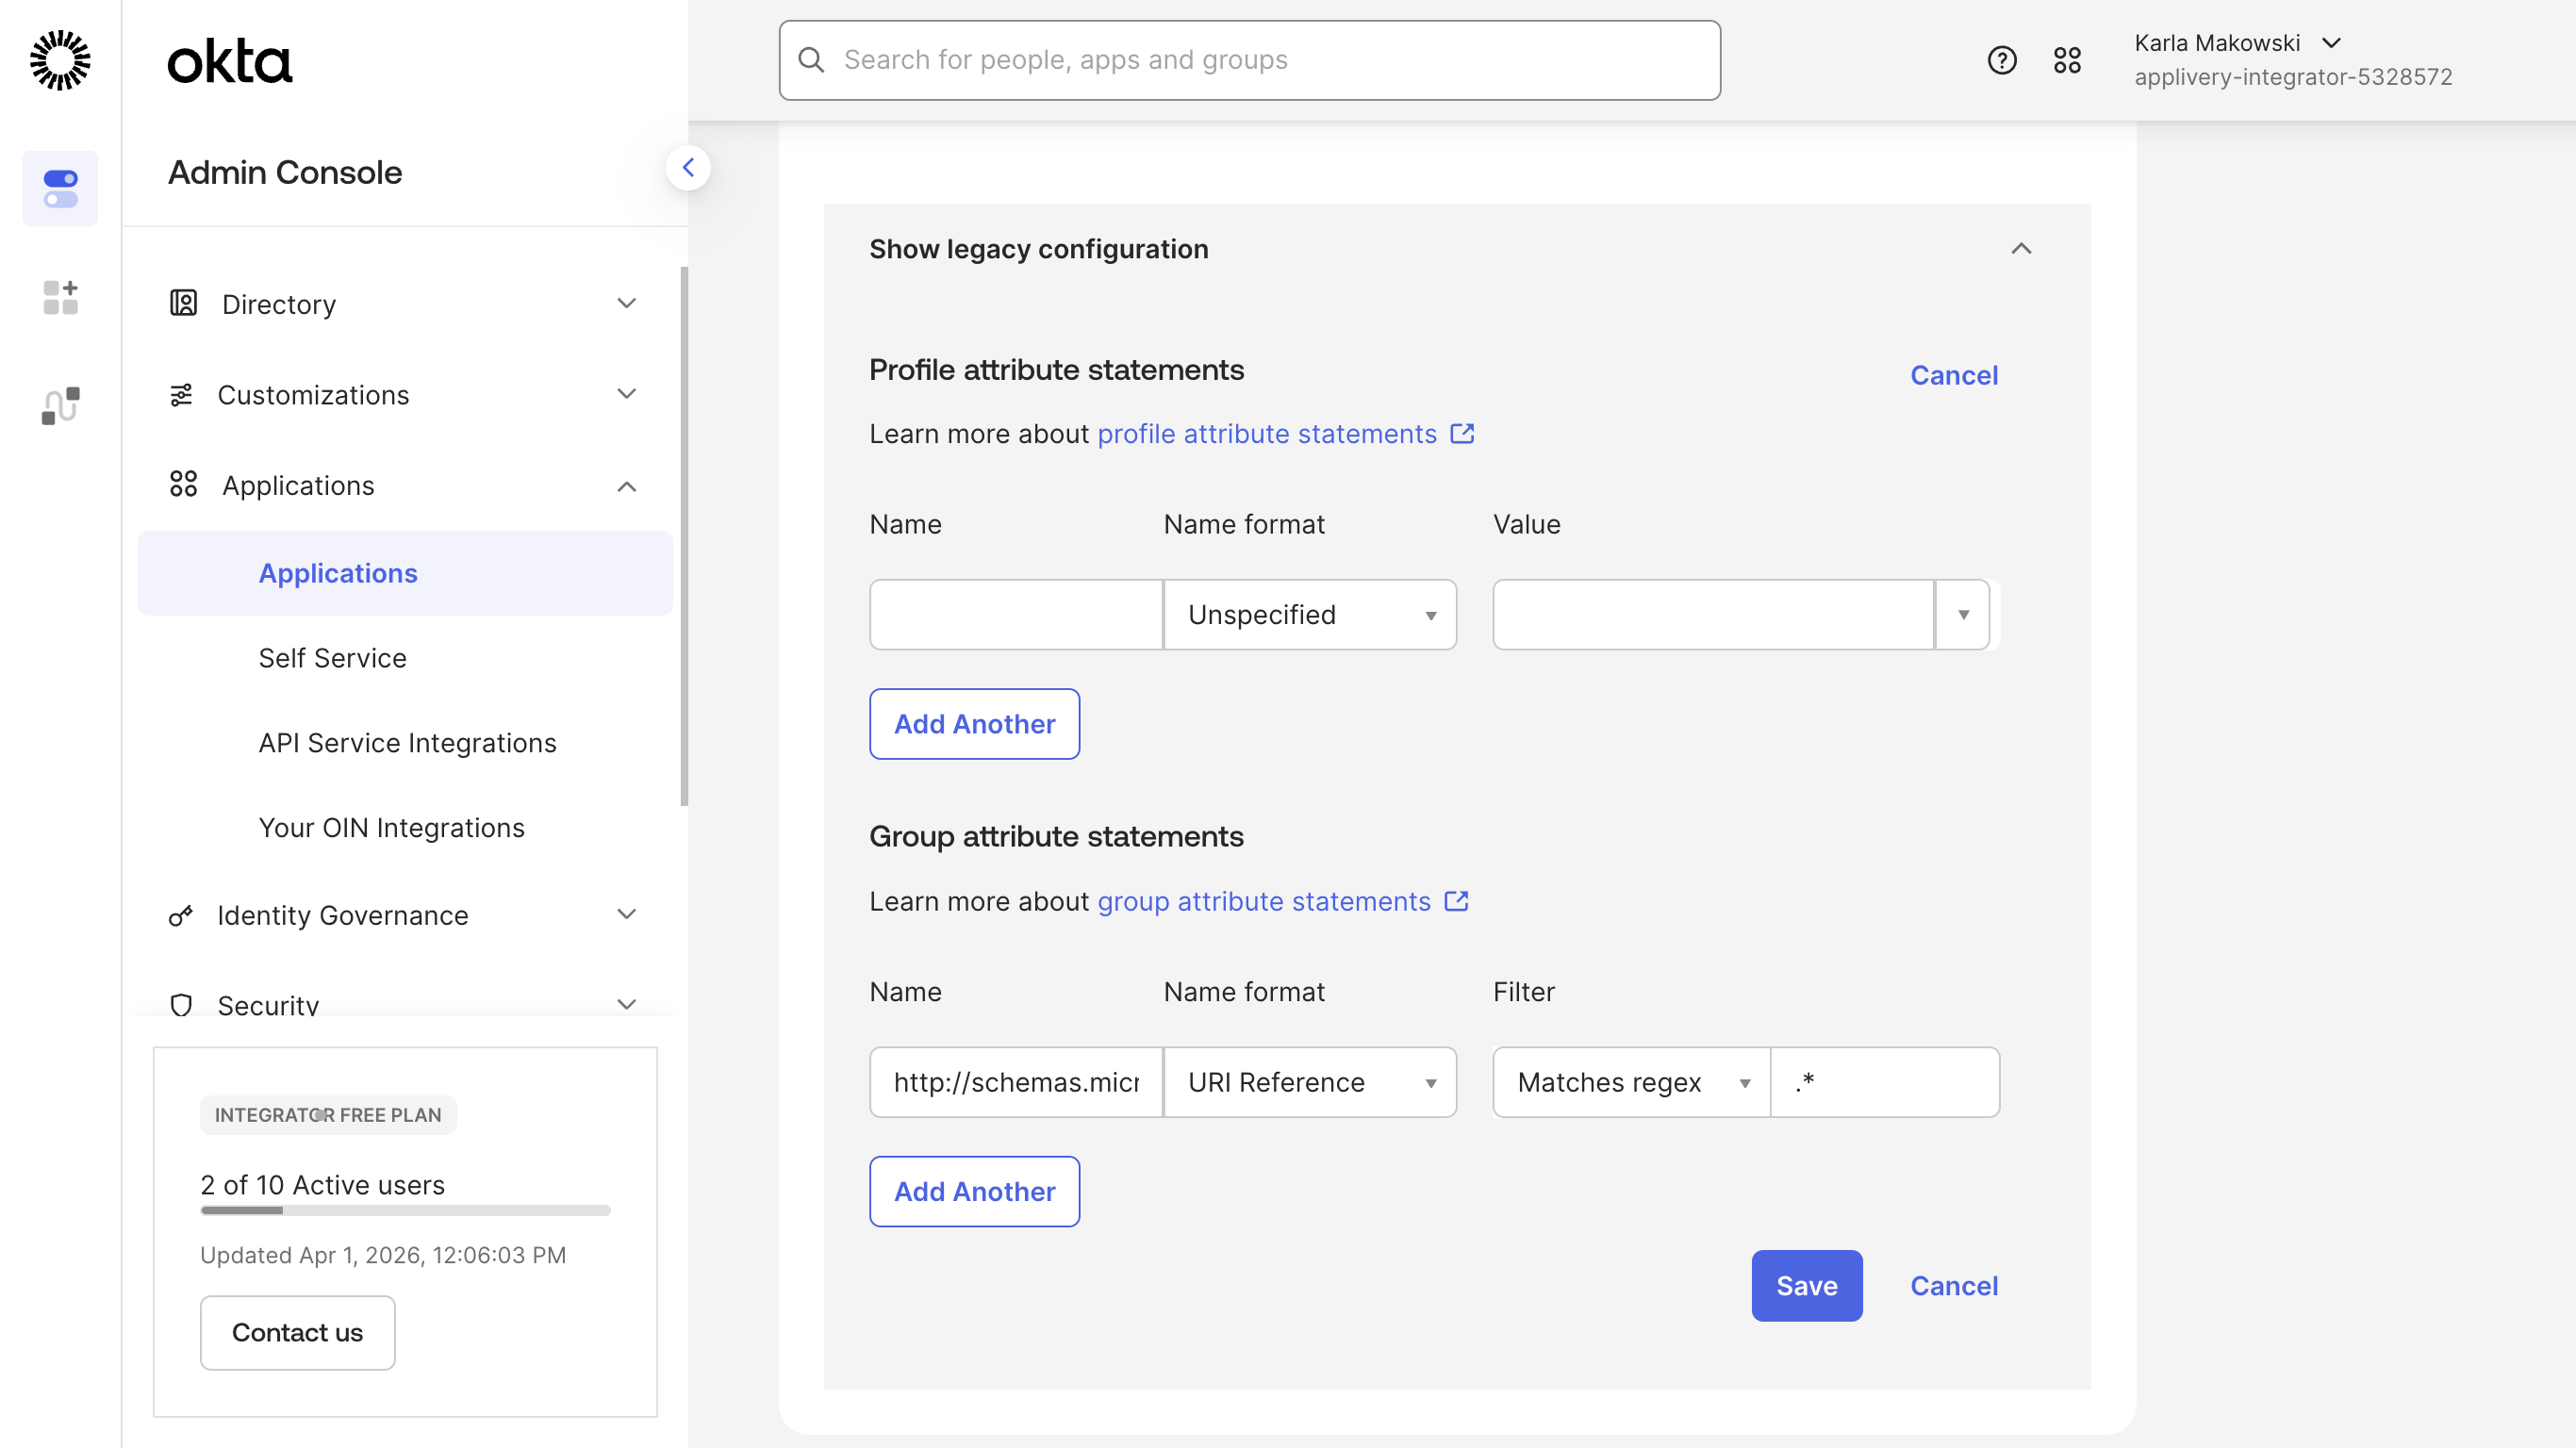Open the Value dropdown arrow for profile attribute
This screenshot has width=2576, height=1448.
coord(1962,615)
